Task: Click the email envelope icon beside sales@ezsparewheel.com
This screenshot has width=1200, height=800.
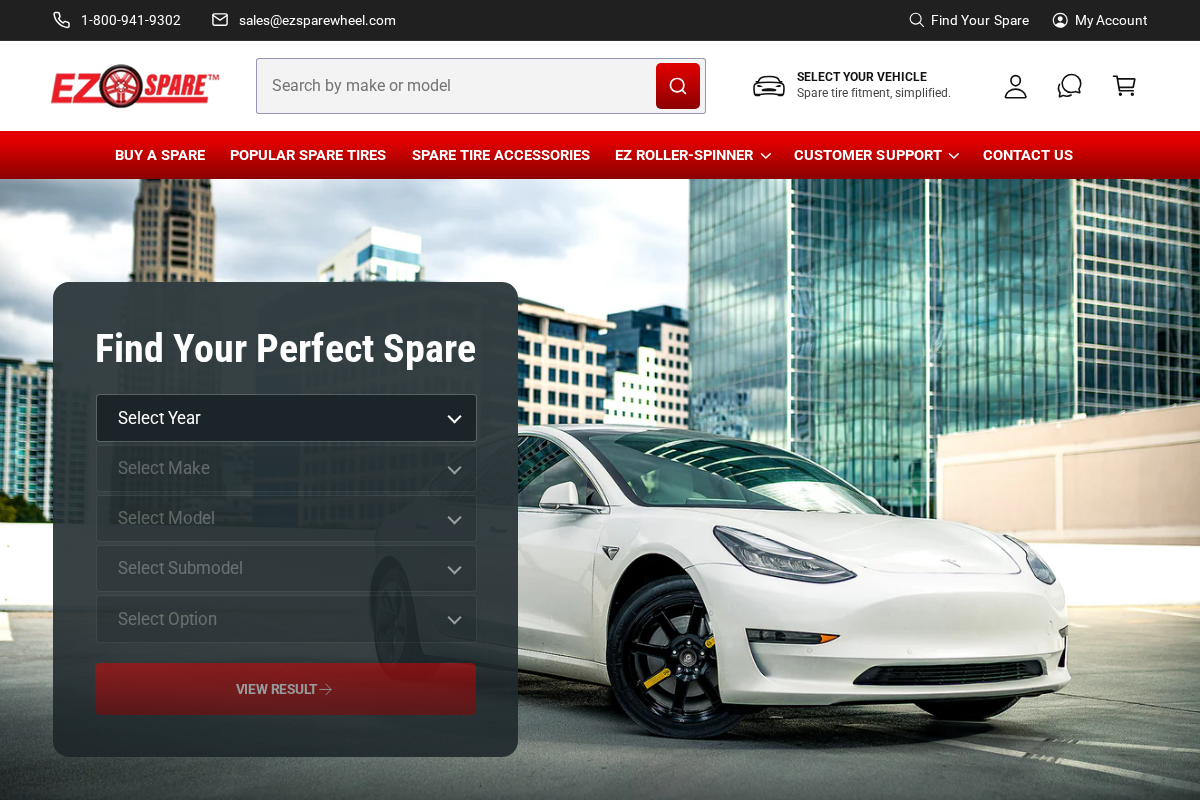Action: pyautogui.click(x=219, y=19)
